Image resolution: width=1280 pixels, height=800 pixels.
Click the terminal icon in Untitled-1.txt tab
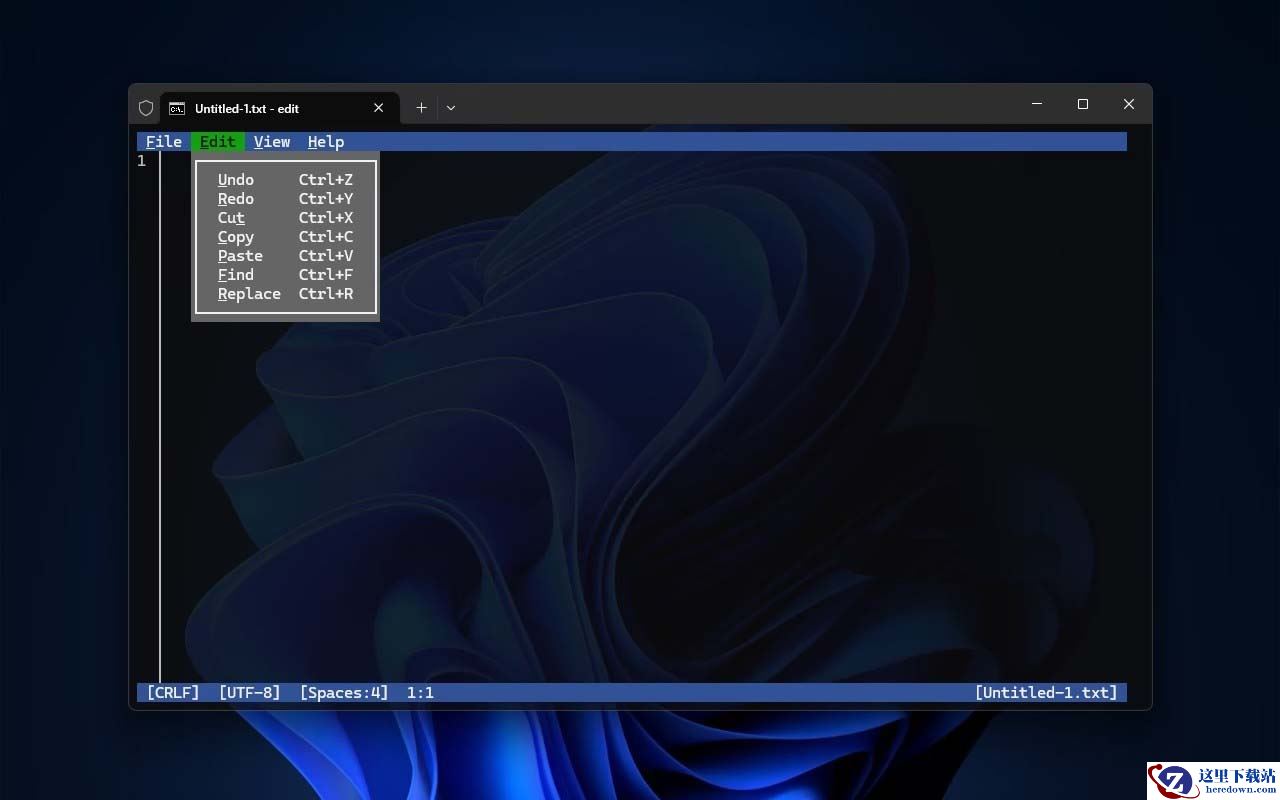pos(176,108)
